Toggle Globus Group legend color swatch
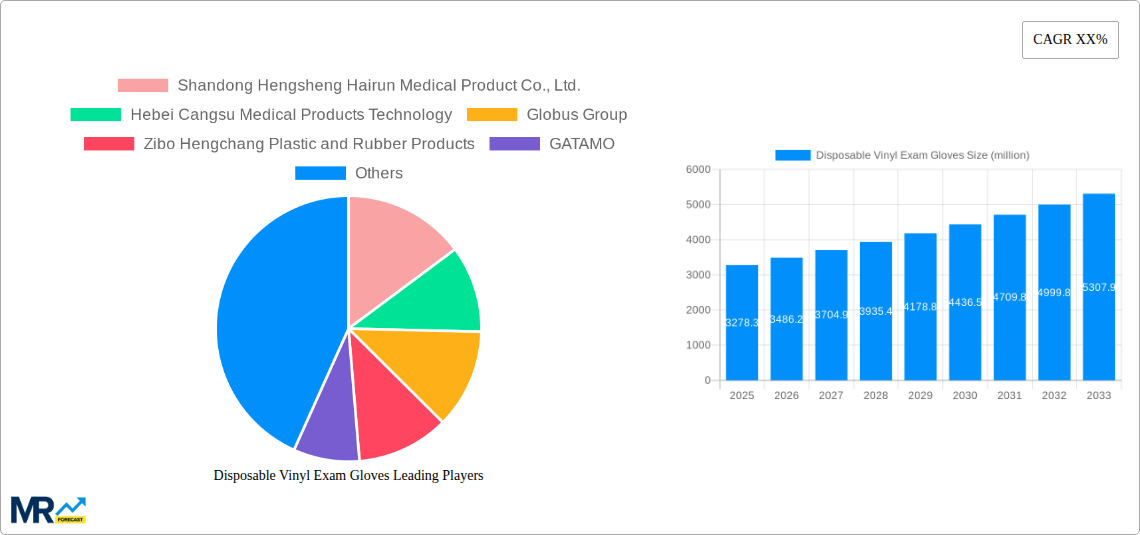This screenshot has height=535, width=1140. click(492, 115)
